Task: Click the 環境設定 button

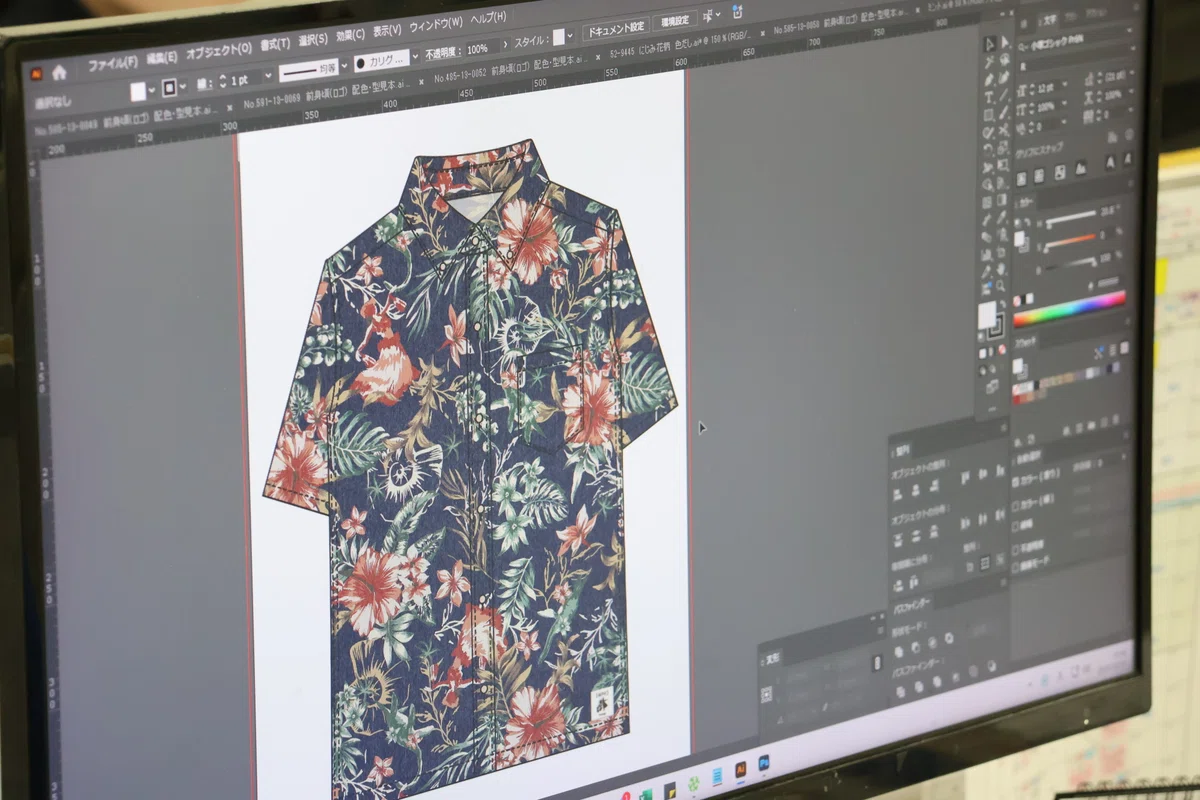Action: coord(675,21)
